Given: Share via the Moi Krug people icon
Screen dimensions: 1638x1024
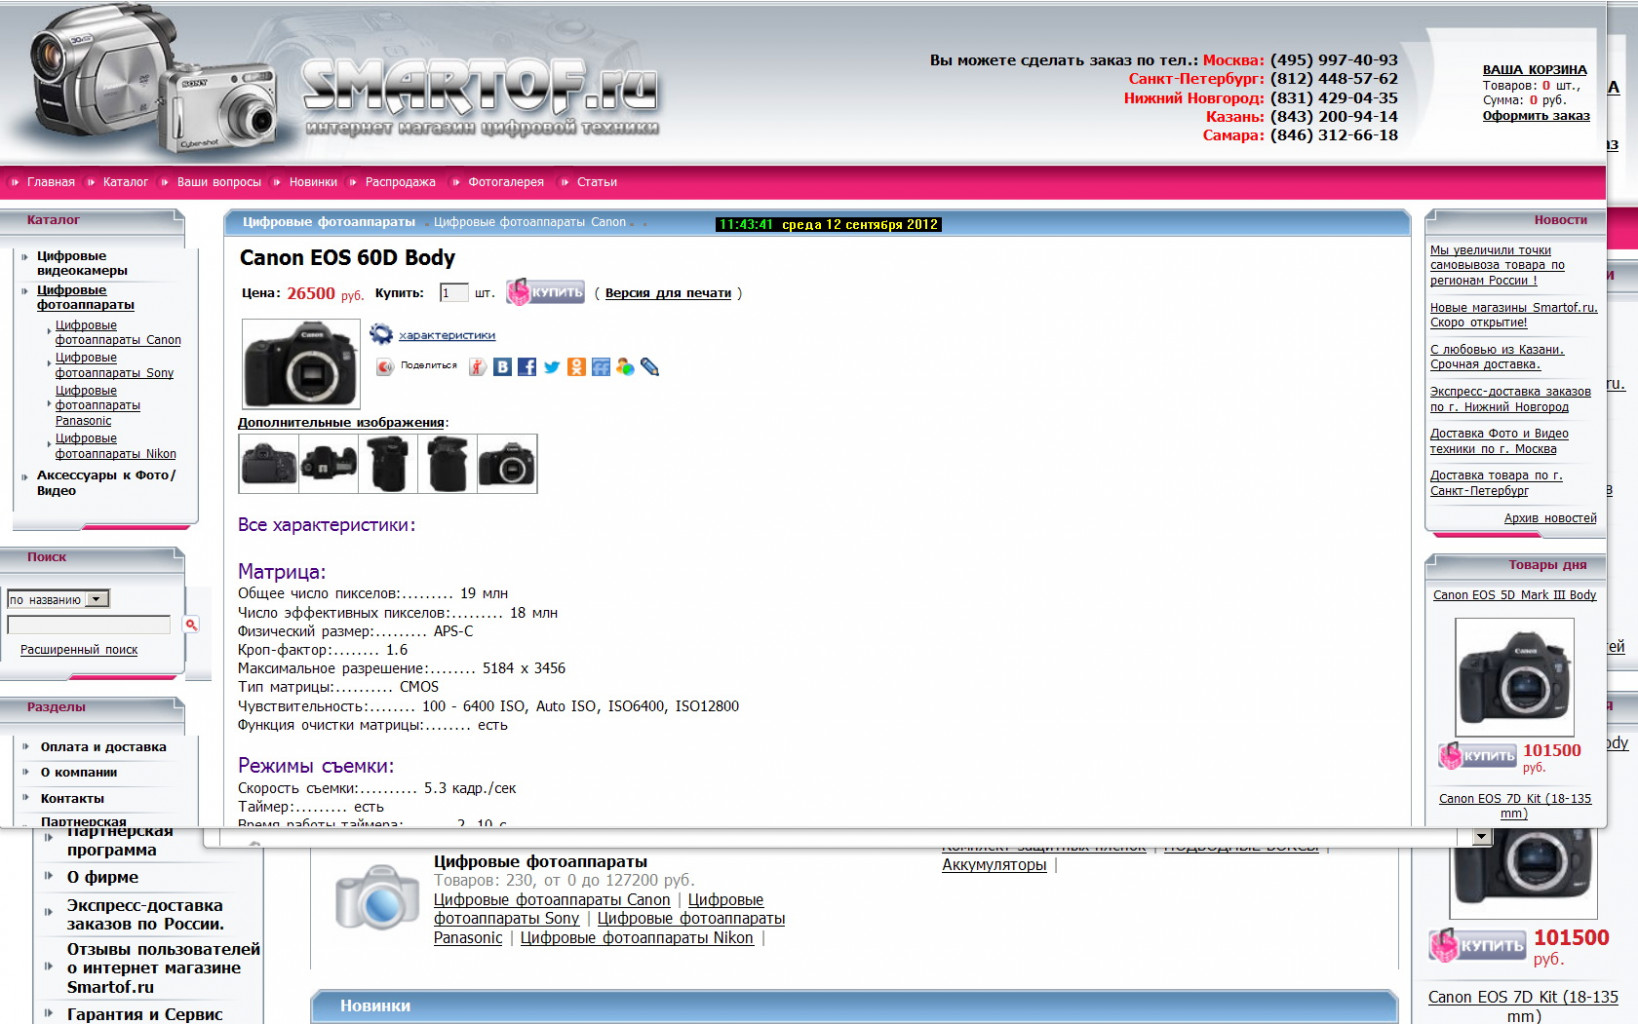Looking at the screenshot, I should [625, 367].
